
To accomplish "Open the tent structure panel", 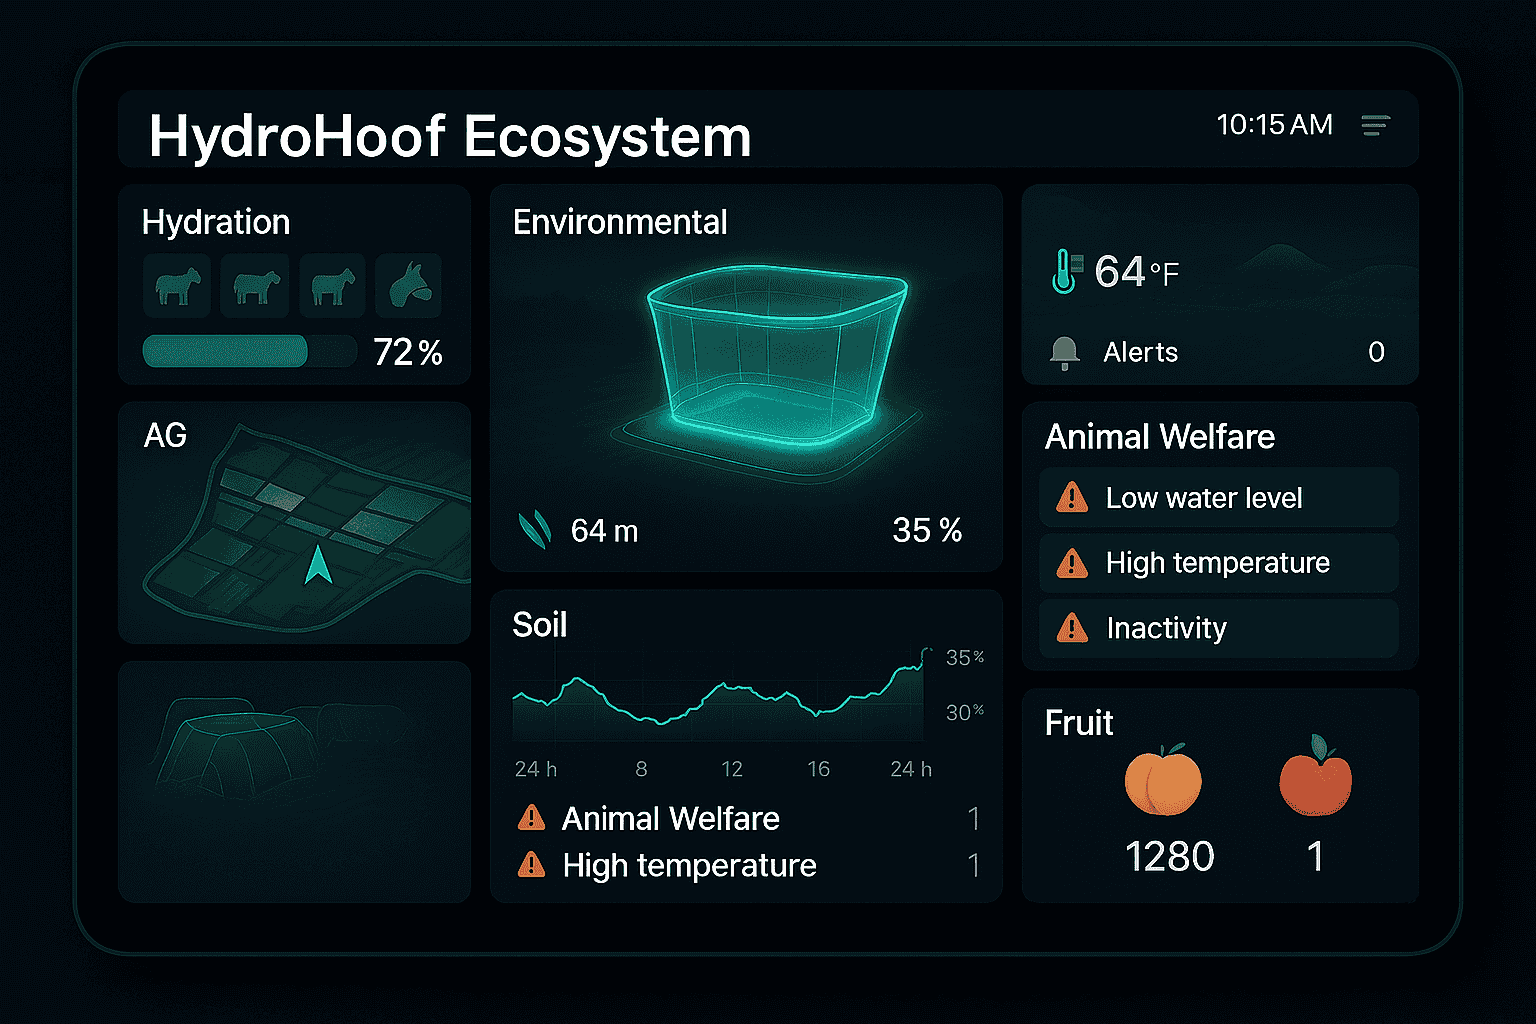I will coord(294,780).
